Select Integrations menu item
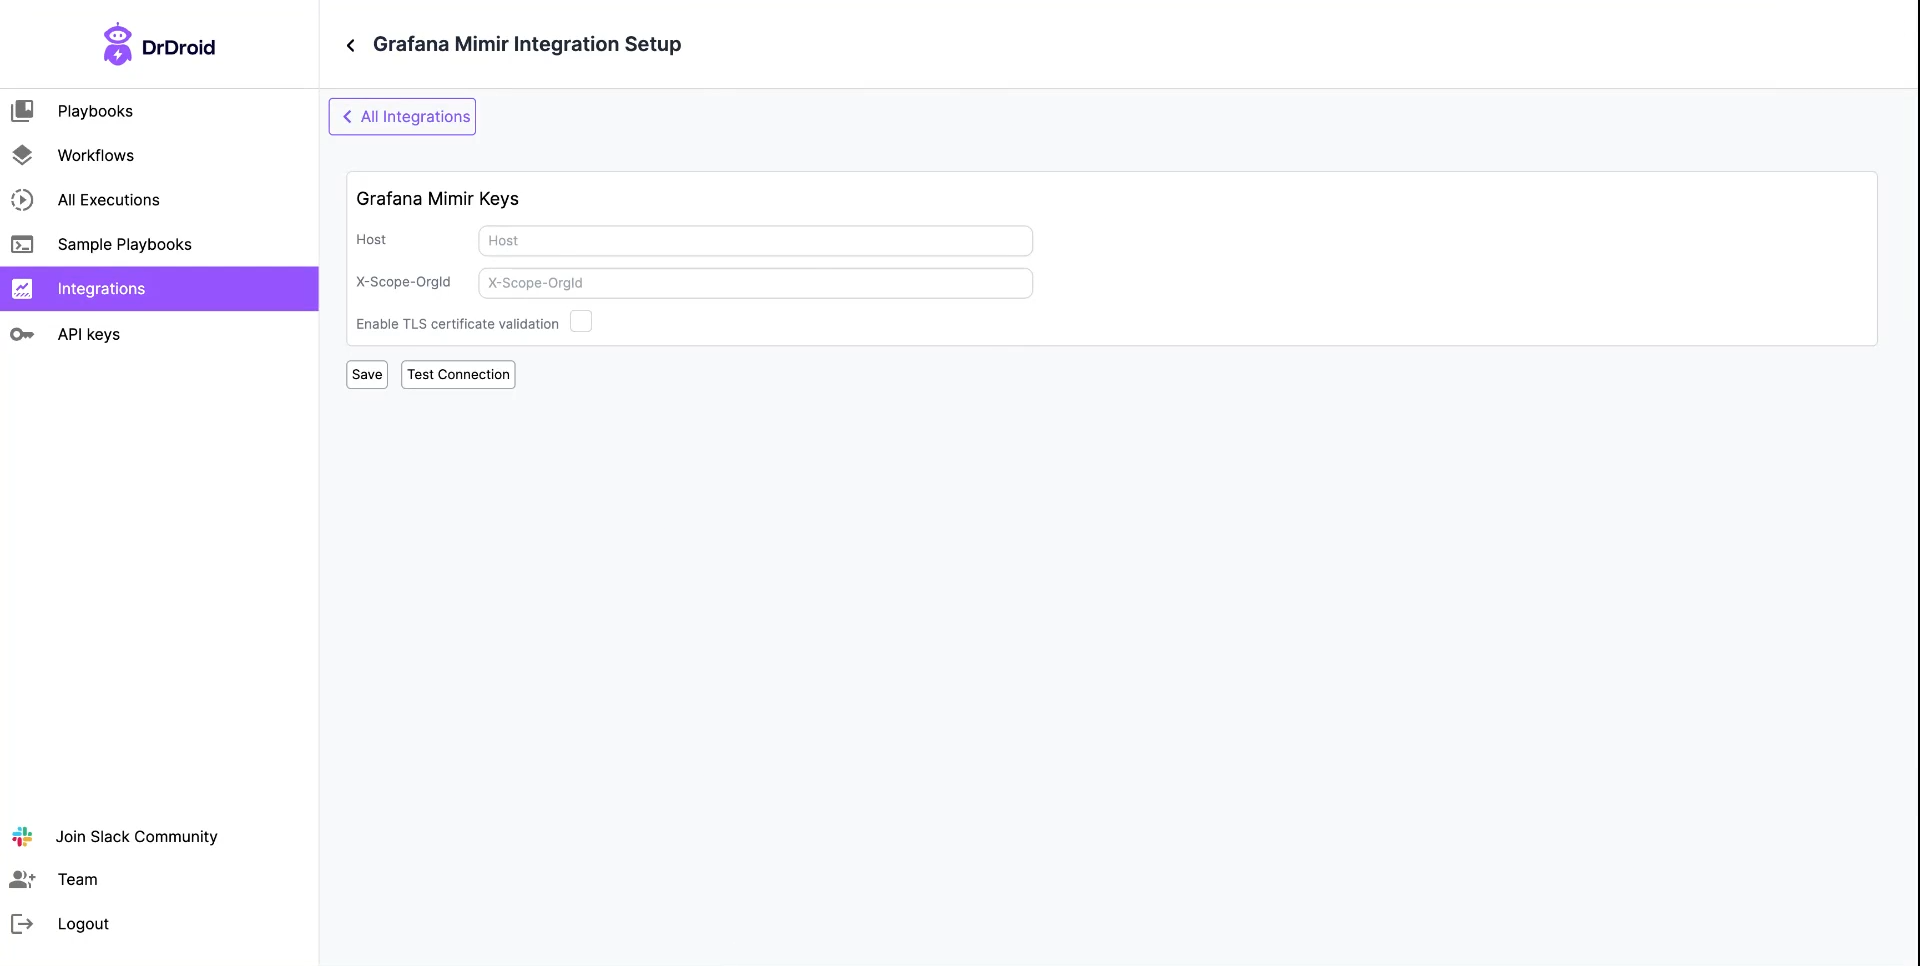 click(159, 289)
